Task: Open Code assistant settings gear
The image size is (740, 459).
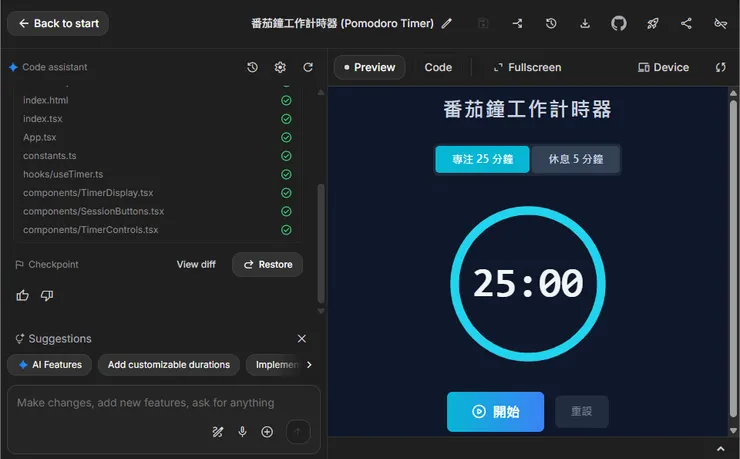Action: coord(280,67)
